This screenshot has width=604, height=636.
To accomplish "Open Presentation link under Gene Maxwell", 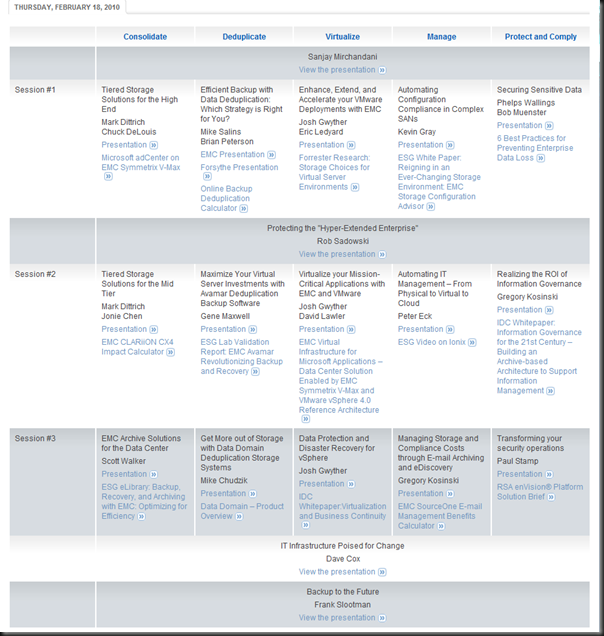I will pyautogui.click(x=223, y=329).
